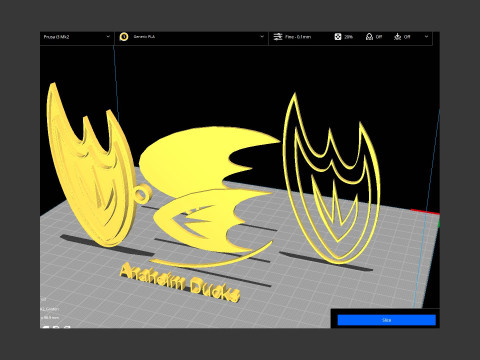Image resolution: width=480 pixels, height=360 pixels.
Task: Select the Fine - 0.1mm profile label
Action: 298,37
